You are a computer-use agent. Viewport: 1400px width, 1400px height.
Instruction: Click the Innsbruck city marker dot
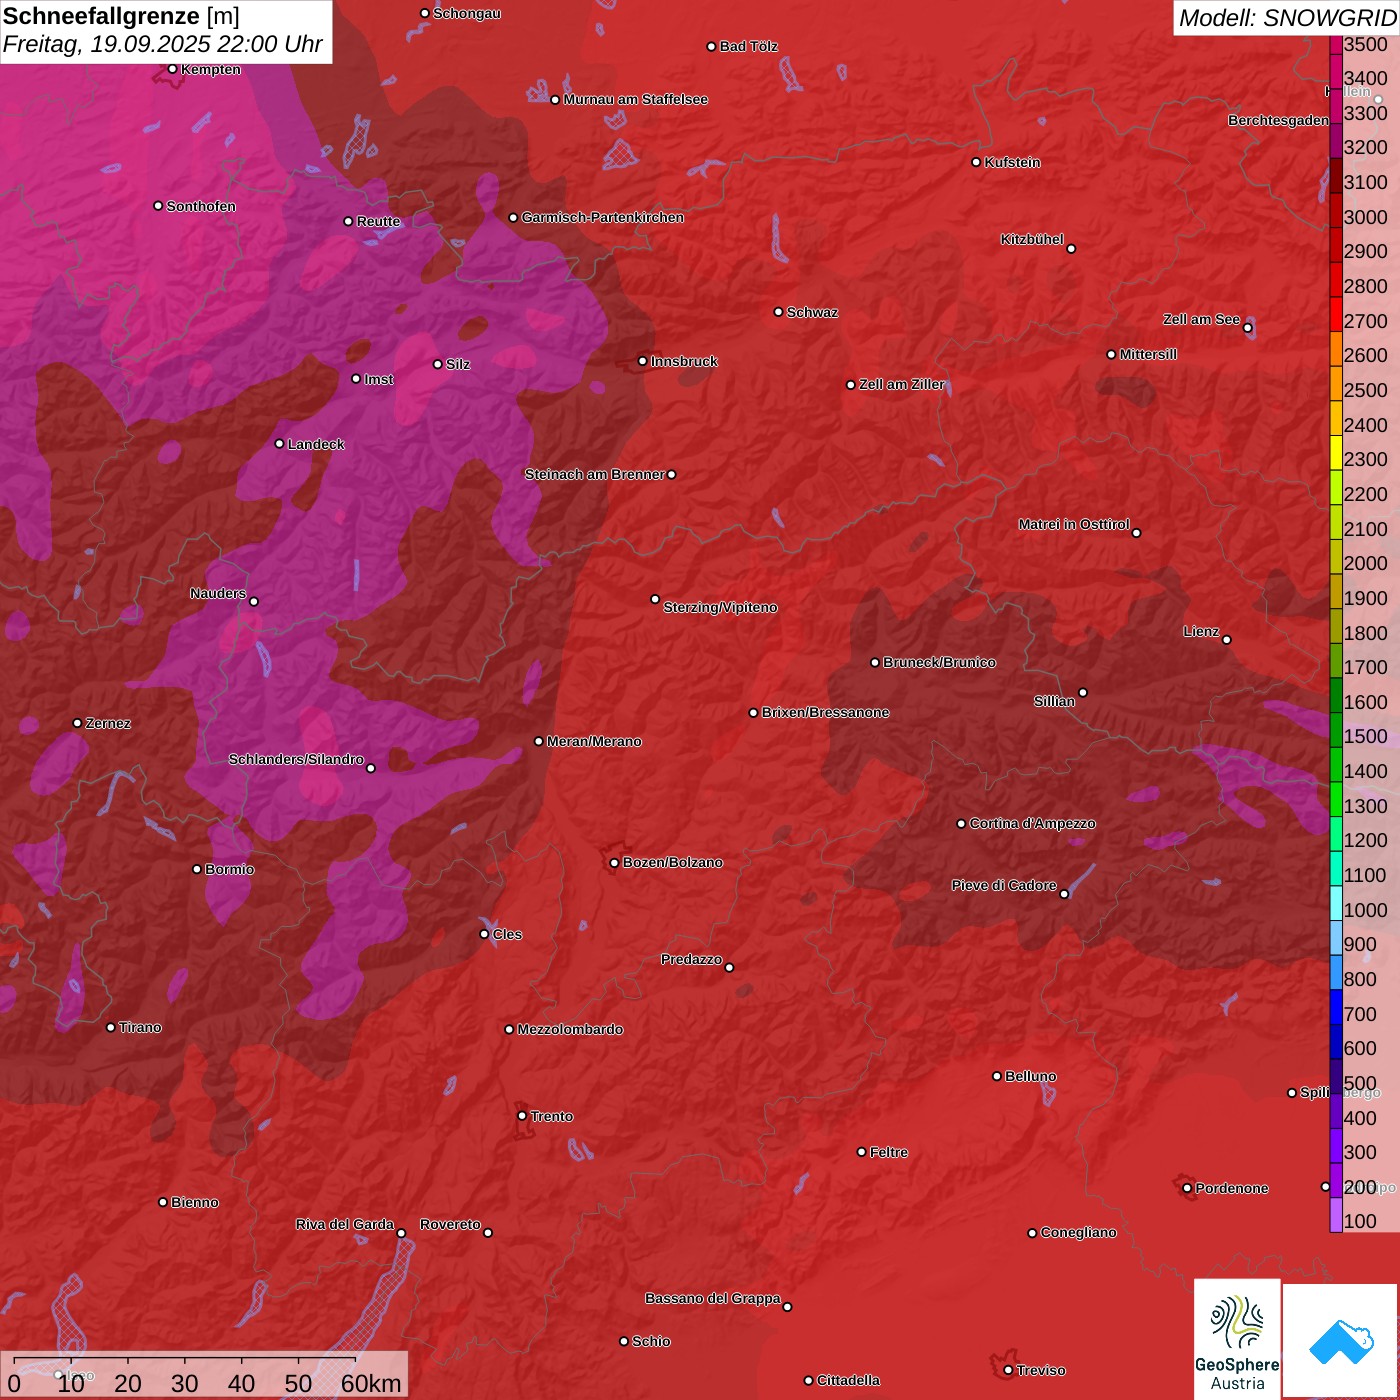pos(643,361)
